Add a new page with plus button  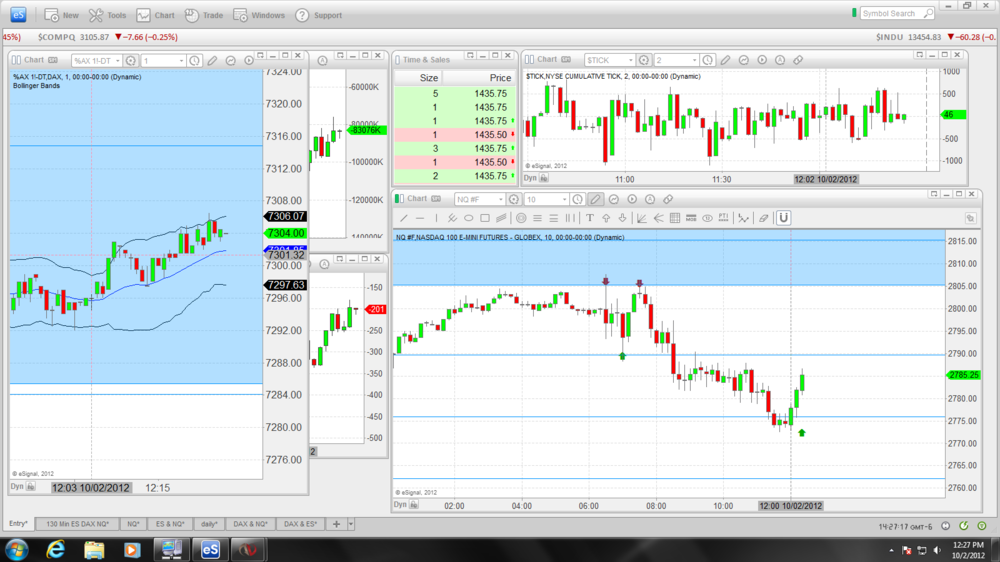pyautogui.click(x=336, y=524)
